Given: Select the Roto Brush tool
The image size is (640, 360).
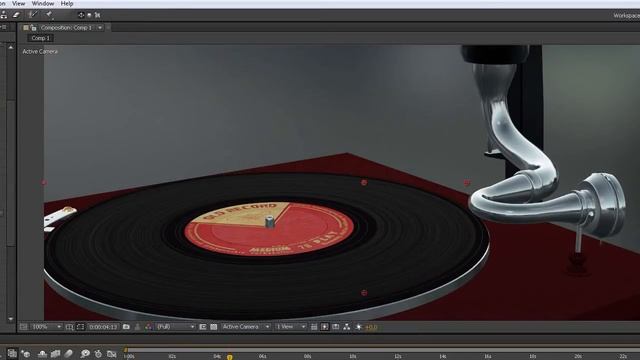Looking at the screenshot, I should (x=32, y=15).
